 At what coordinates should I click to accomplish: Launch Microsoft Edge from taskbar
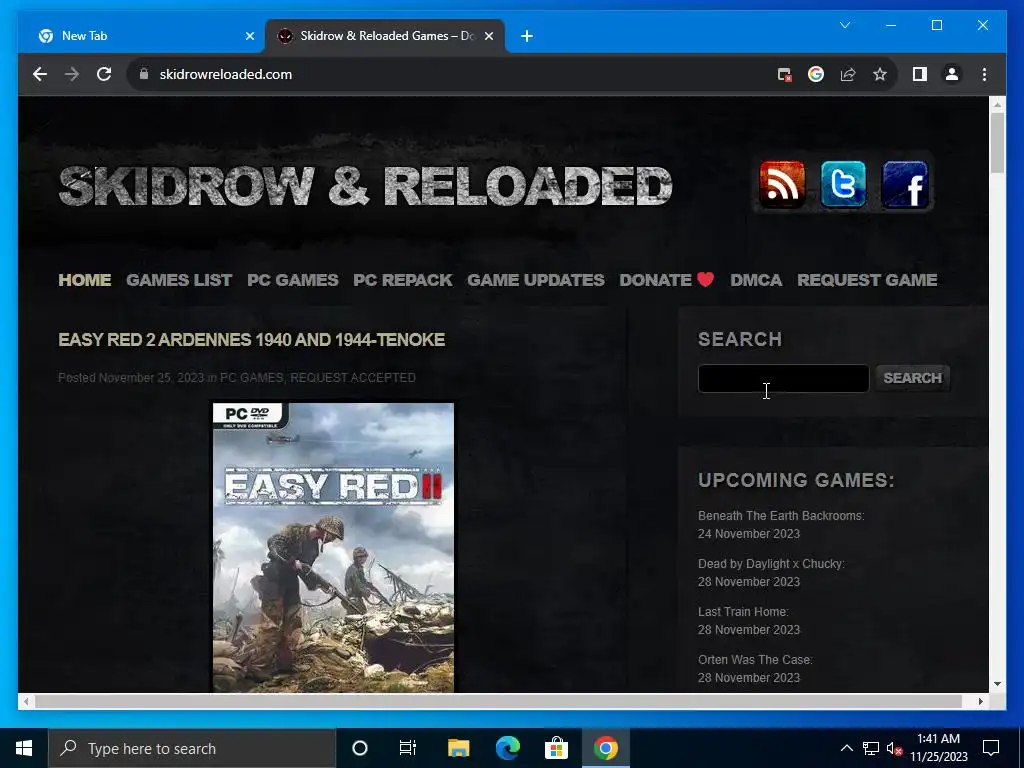(x=507, y=748)
